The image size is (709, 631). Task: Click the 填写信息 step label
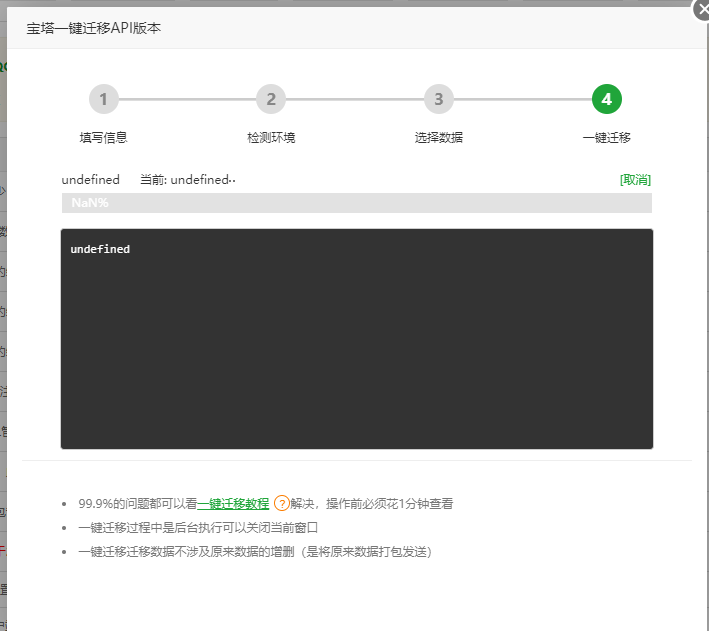104,138
